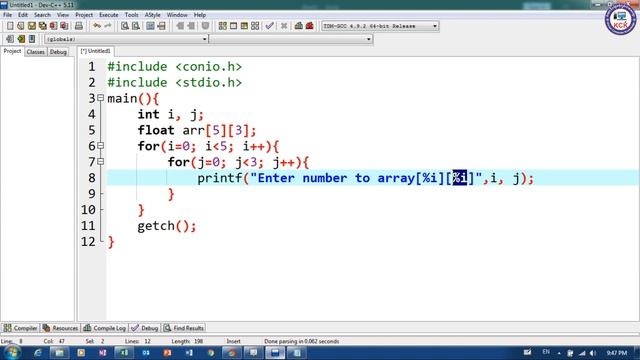Click the Undo arrow icon
640x360 pixels.
pyautogui.click(x=97, y=26)
